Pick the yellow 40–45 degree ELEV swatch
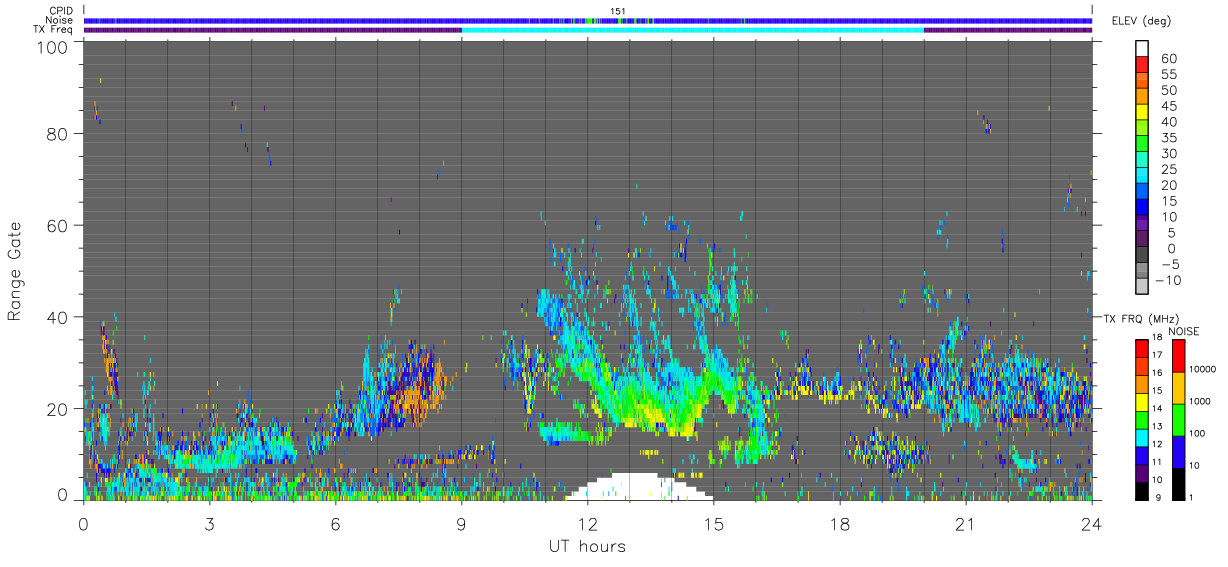This screenshot has height=567, width=1228. [x=1142, y=113]
